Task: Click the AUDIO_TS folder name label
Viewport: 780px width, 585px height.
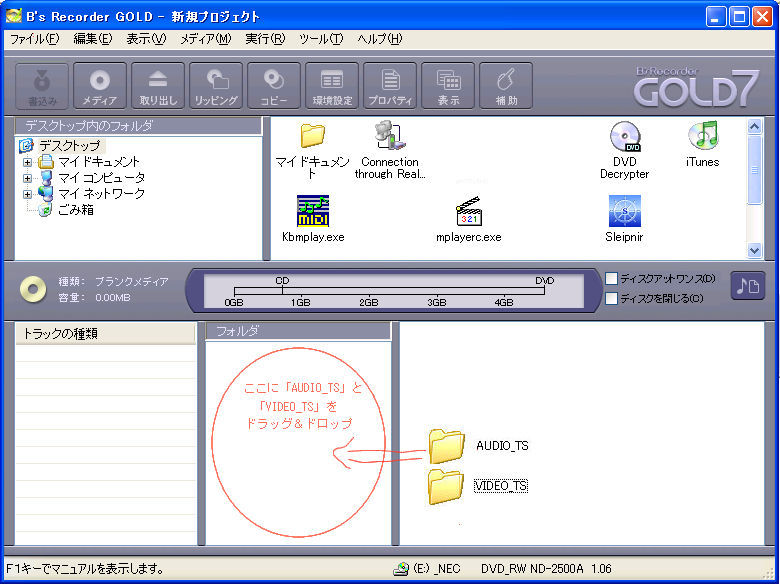Action: pos(502,446)
